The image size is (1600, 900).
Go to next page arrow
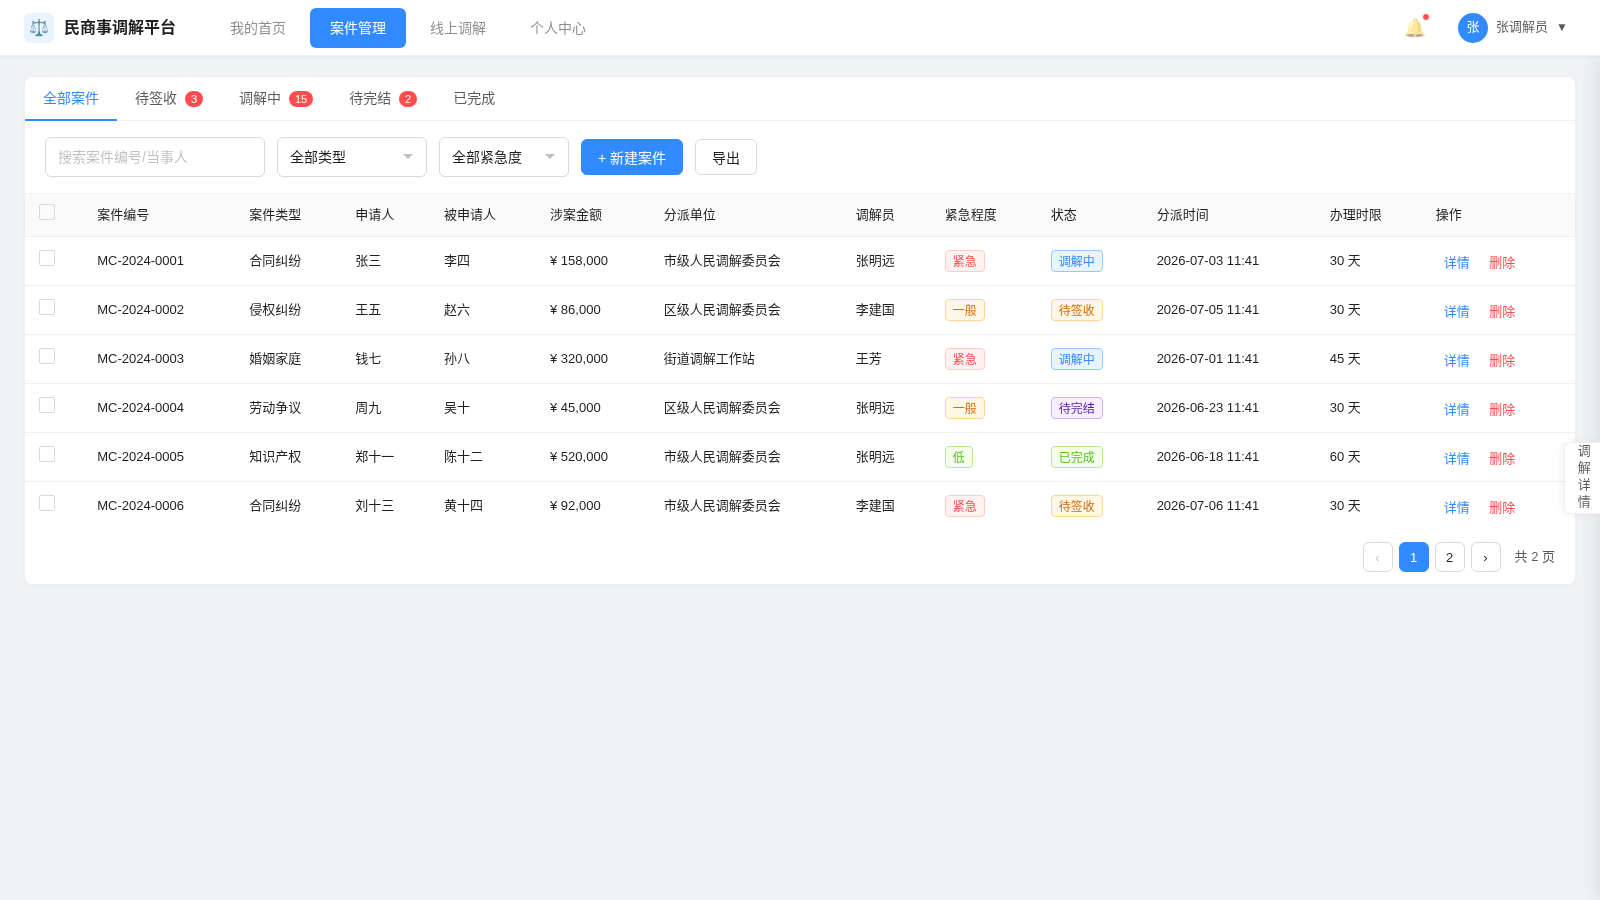[x=1485, y=557]
